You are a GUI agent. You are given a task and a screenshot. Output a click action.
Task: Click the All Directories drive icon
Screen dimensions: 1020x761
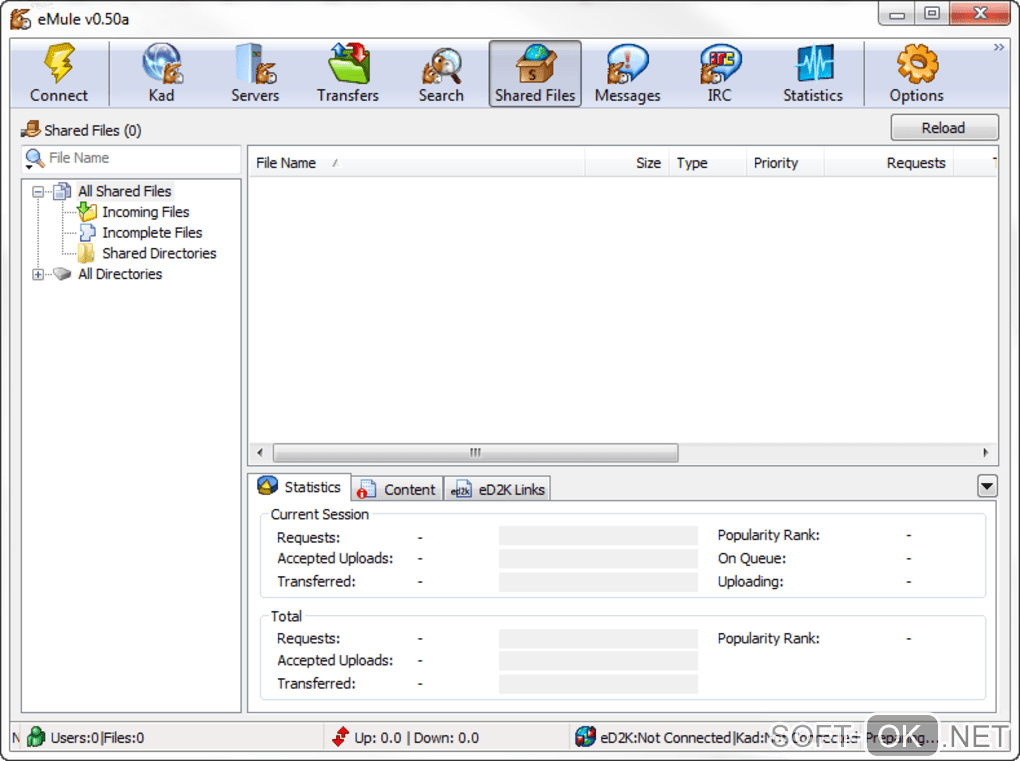(62, 274)
